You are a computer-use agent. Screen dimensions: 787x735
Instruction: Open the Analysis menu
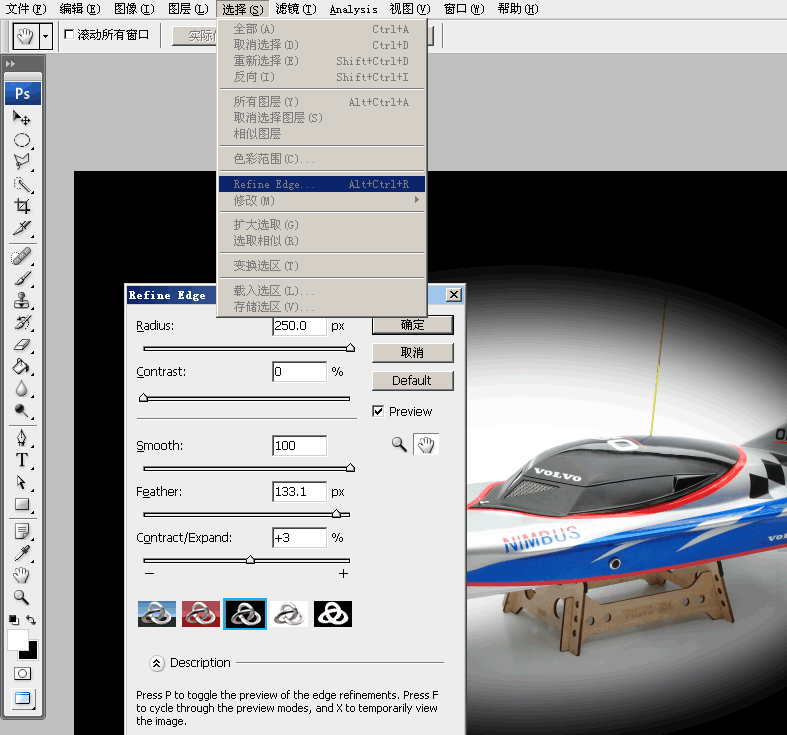click(x=353, y=9)
